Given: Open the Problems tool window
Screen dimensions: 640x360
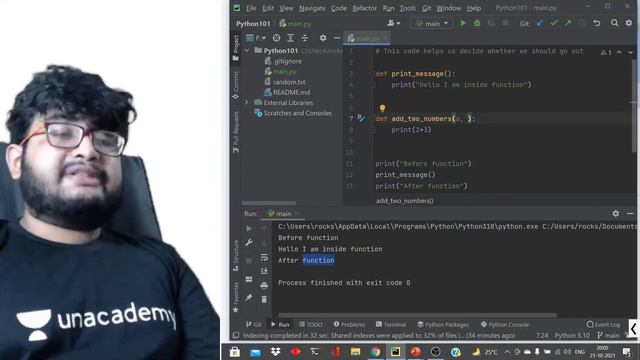Looking at the screenshot, I should pos(349,324).
